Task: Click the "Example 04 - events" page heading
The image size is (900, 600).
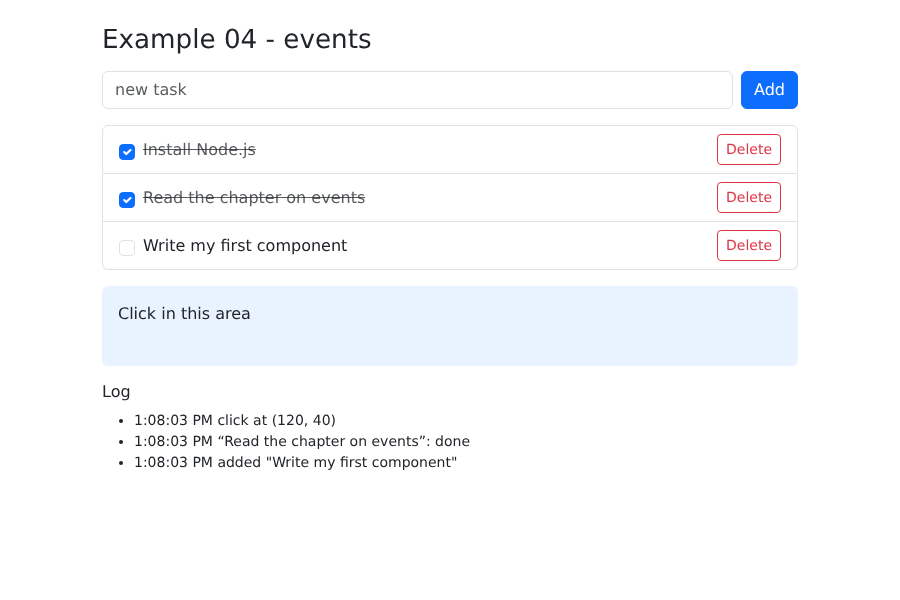Action: coord(236,40)
